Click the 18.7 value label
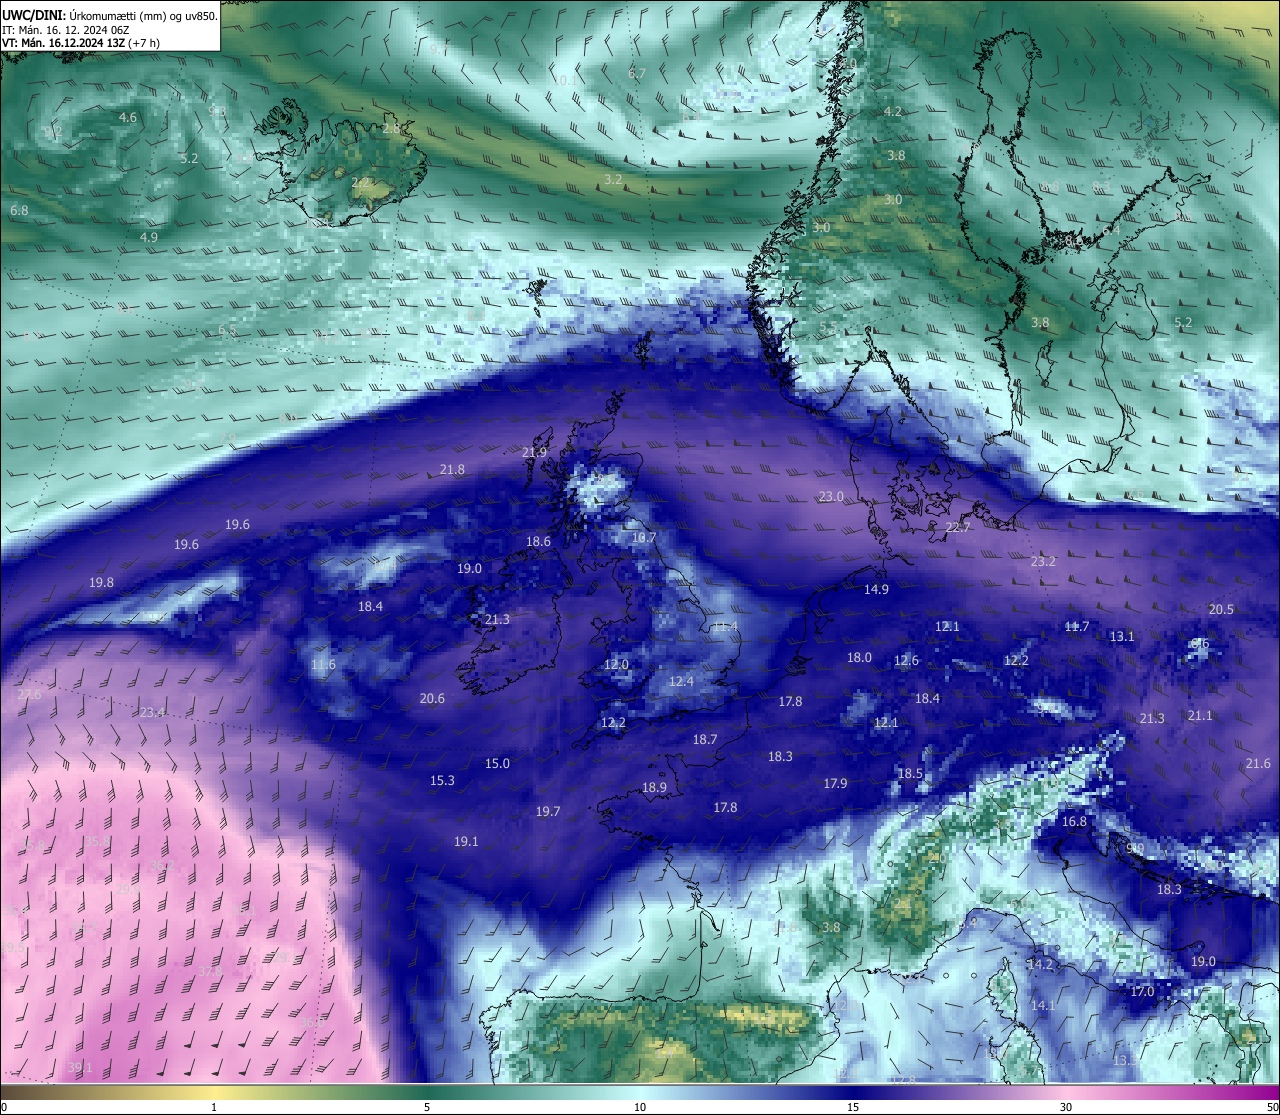The image size is (1280, 1115). (705, 739)
